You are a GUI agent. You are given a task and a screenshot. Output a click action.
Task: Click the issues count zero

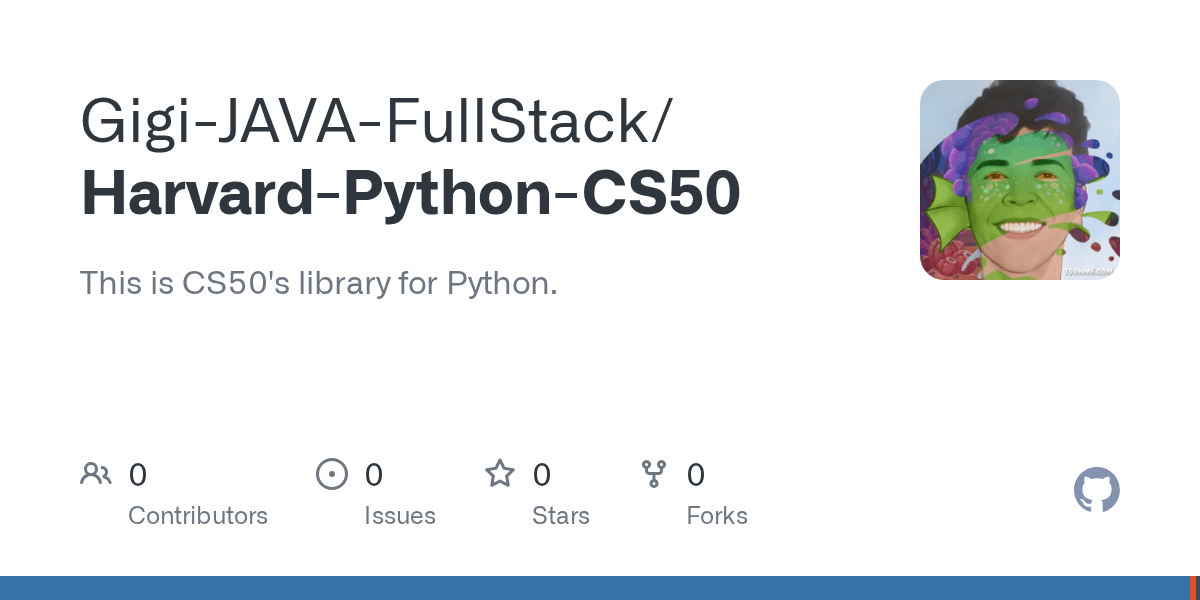click(374, 475)
